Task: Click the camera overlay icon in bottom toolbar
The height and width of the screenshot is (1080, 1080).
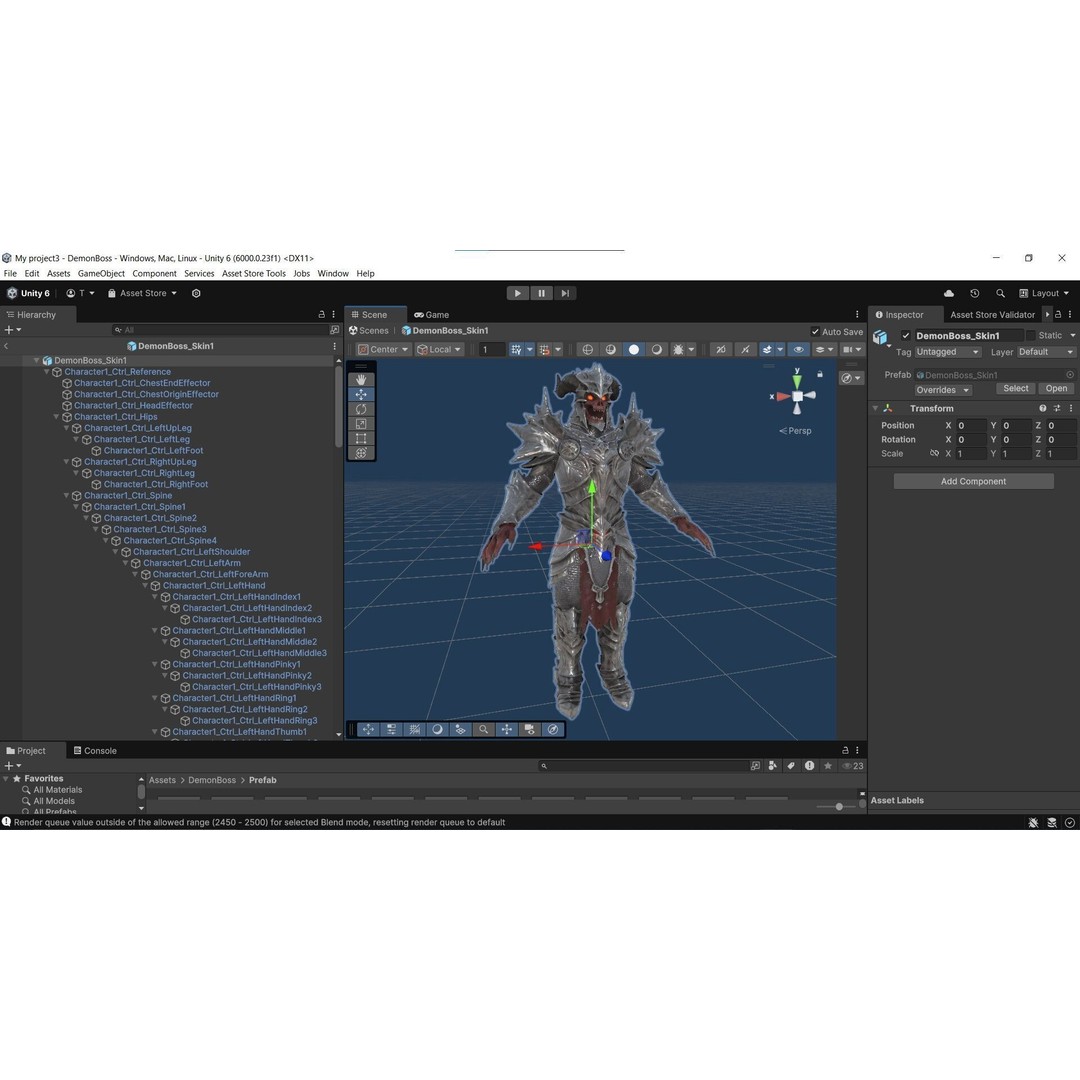Action: [x=530, y=729]
